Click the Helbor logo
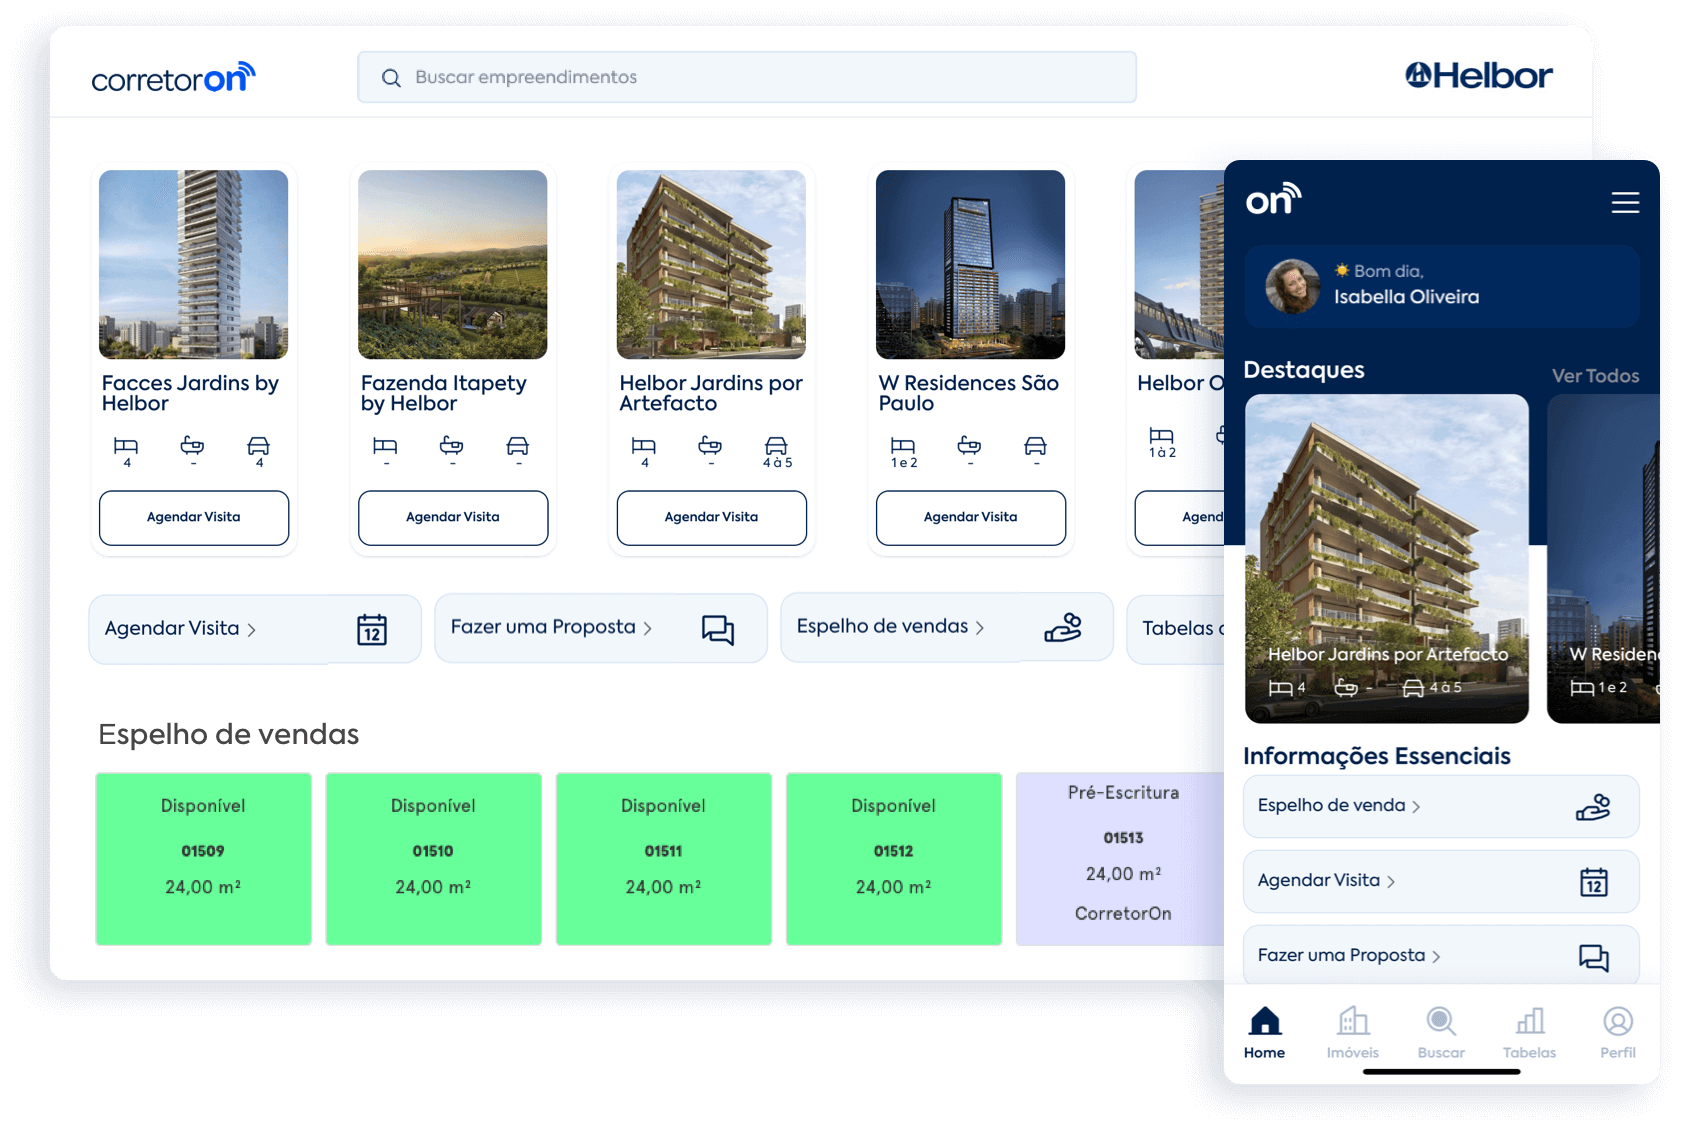Viewport: 1682px width, 1130px height. pyautogui.click(x=1478, y=76)
